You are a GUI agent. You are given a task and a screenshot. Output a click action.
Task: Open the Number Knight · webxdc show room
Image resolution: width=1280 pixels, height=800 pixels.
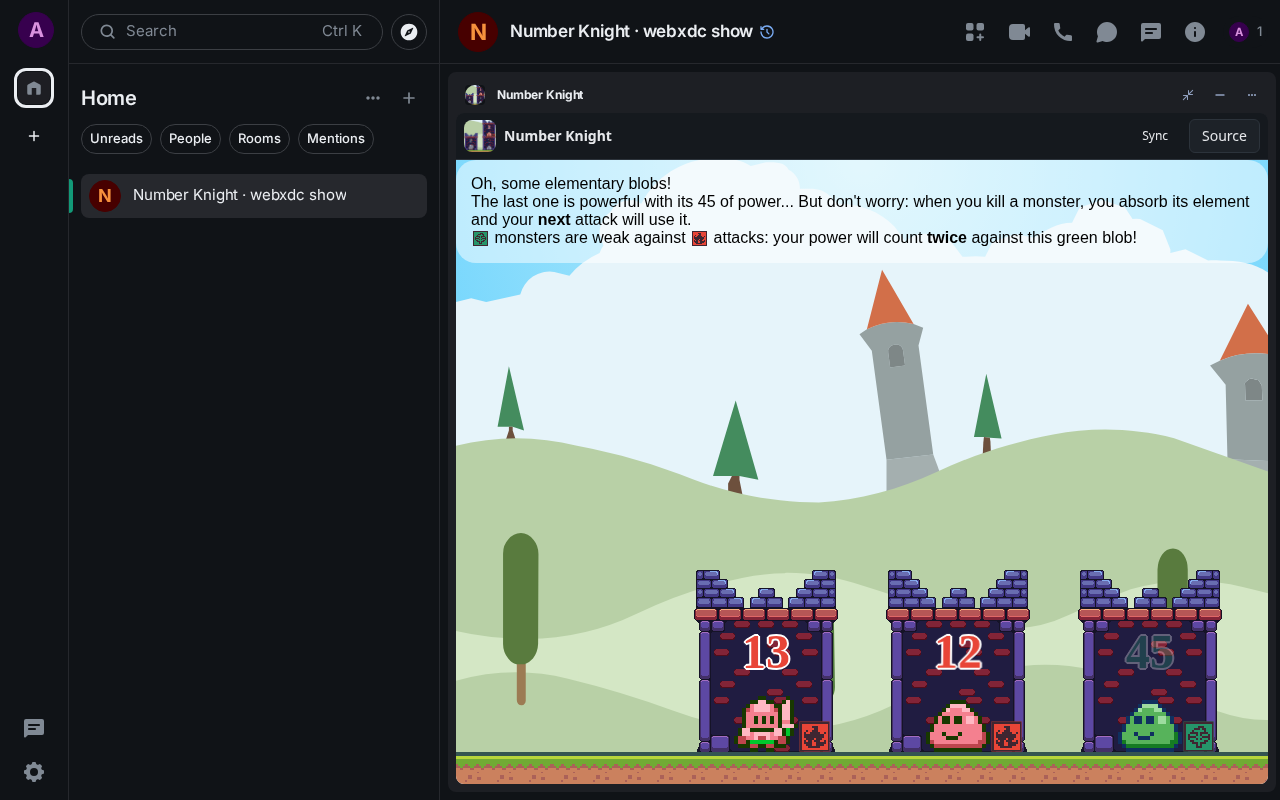tap(254, 196)
